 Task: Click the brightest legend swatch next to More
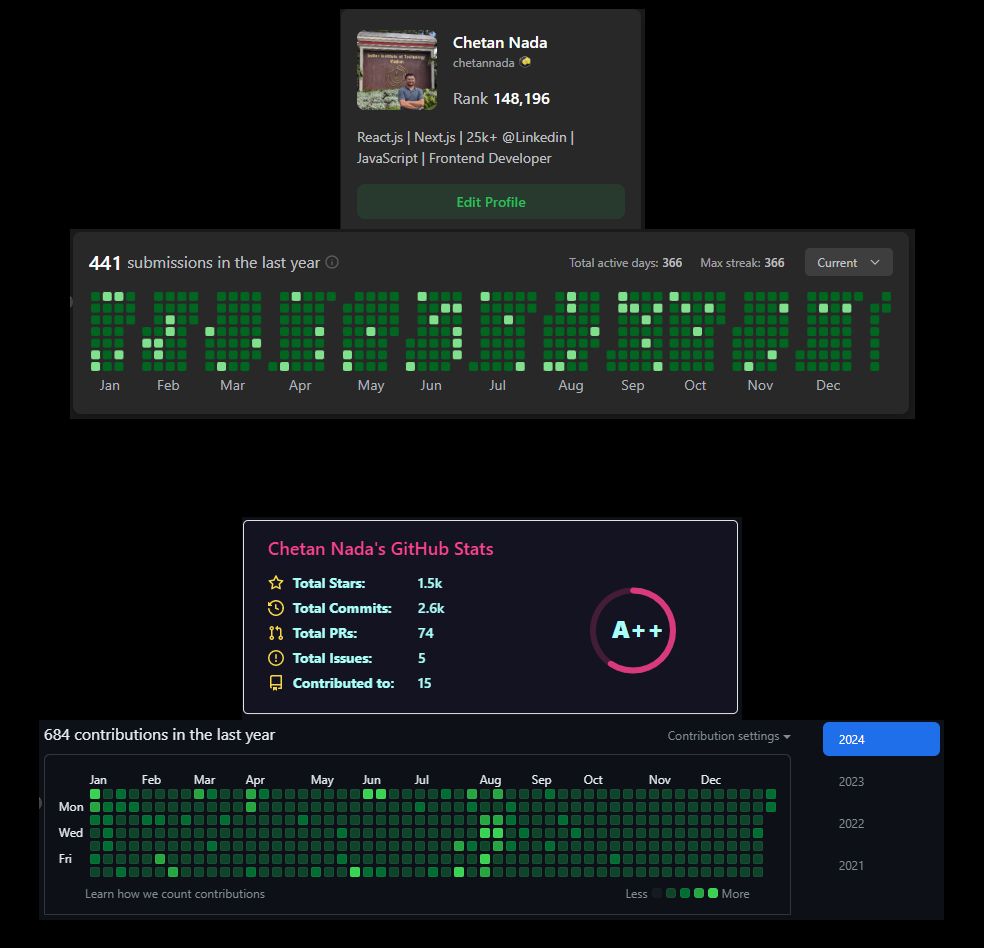pyautogui.click(x=713, y=893)
